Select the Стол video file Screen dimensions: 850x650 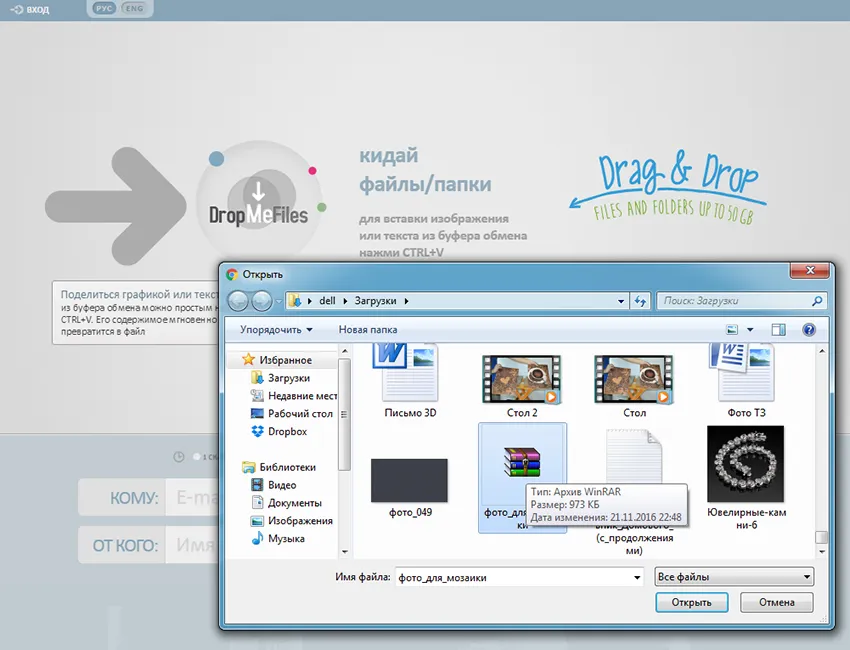tap(634, 386)
